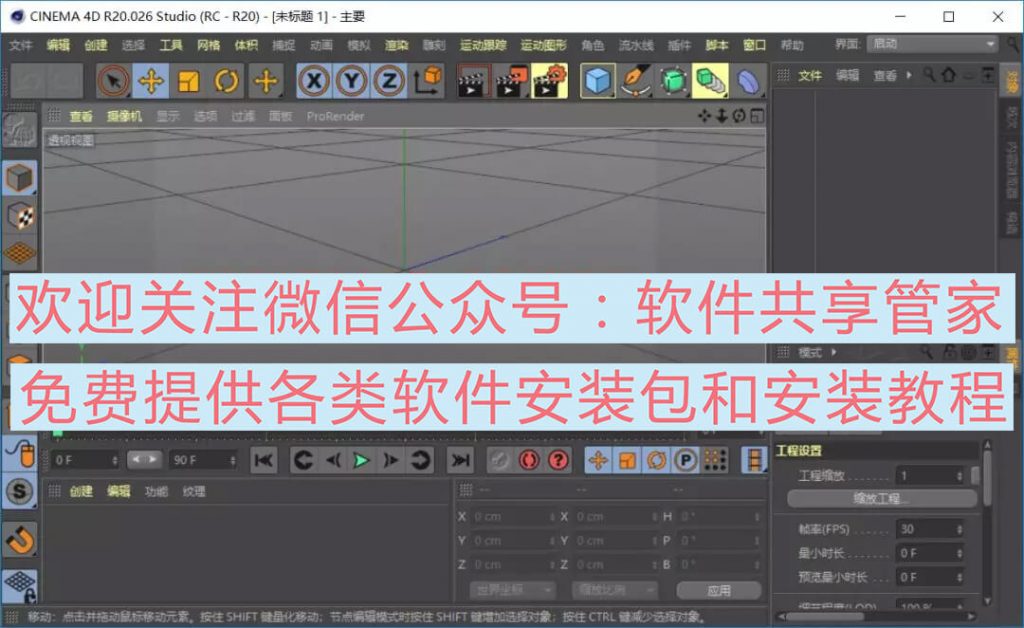
Task: Select the Scale tool in top toolbar
Action: click(189, 82)
